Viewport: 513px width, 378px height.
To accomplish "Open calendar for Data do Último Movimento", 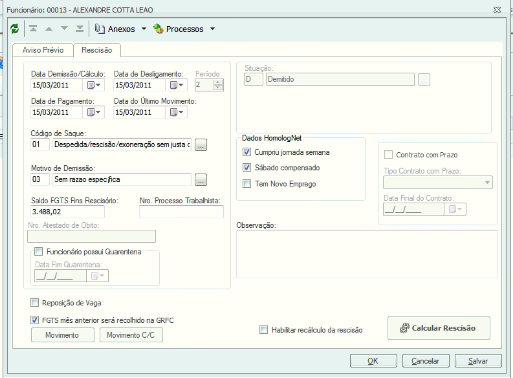I will [x=176, y=112].
